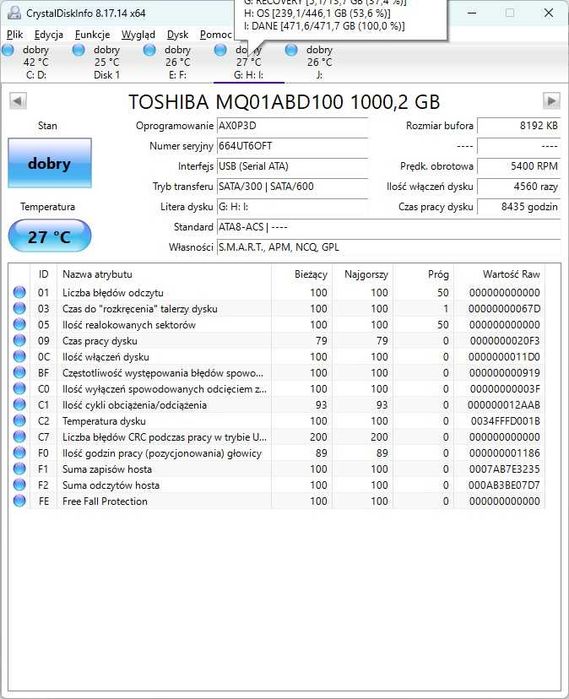Click status icon of row F2 Suma odczytów hosta
This screenshot has width=569, height=699.
pyautogui.click(x=19, y=485)
